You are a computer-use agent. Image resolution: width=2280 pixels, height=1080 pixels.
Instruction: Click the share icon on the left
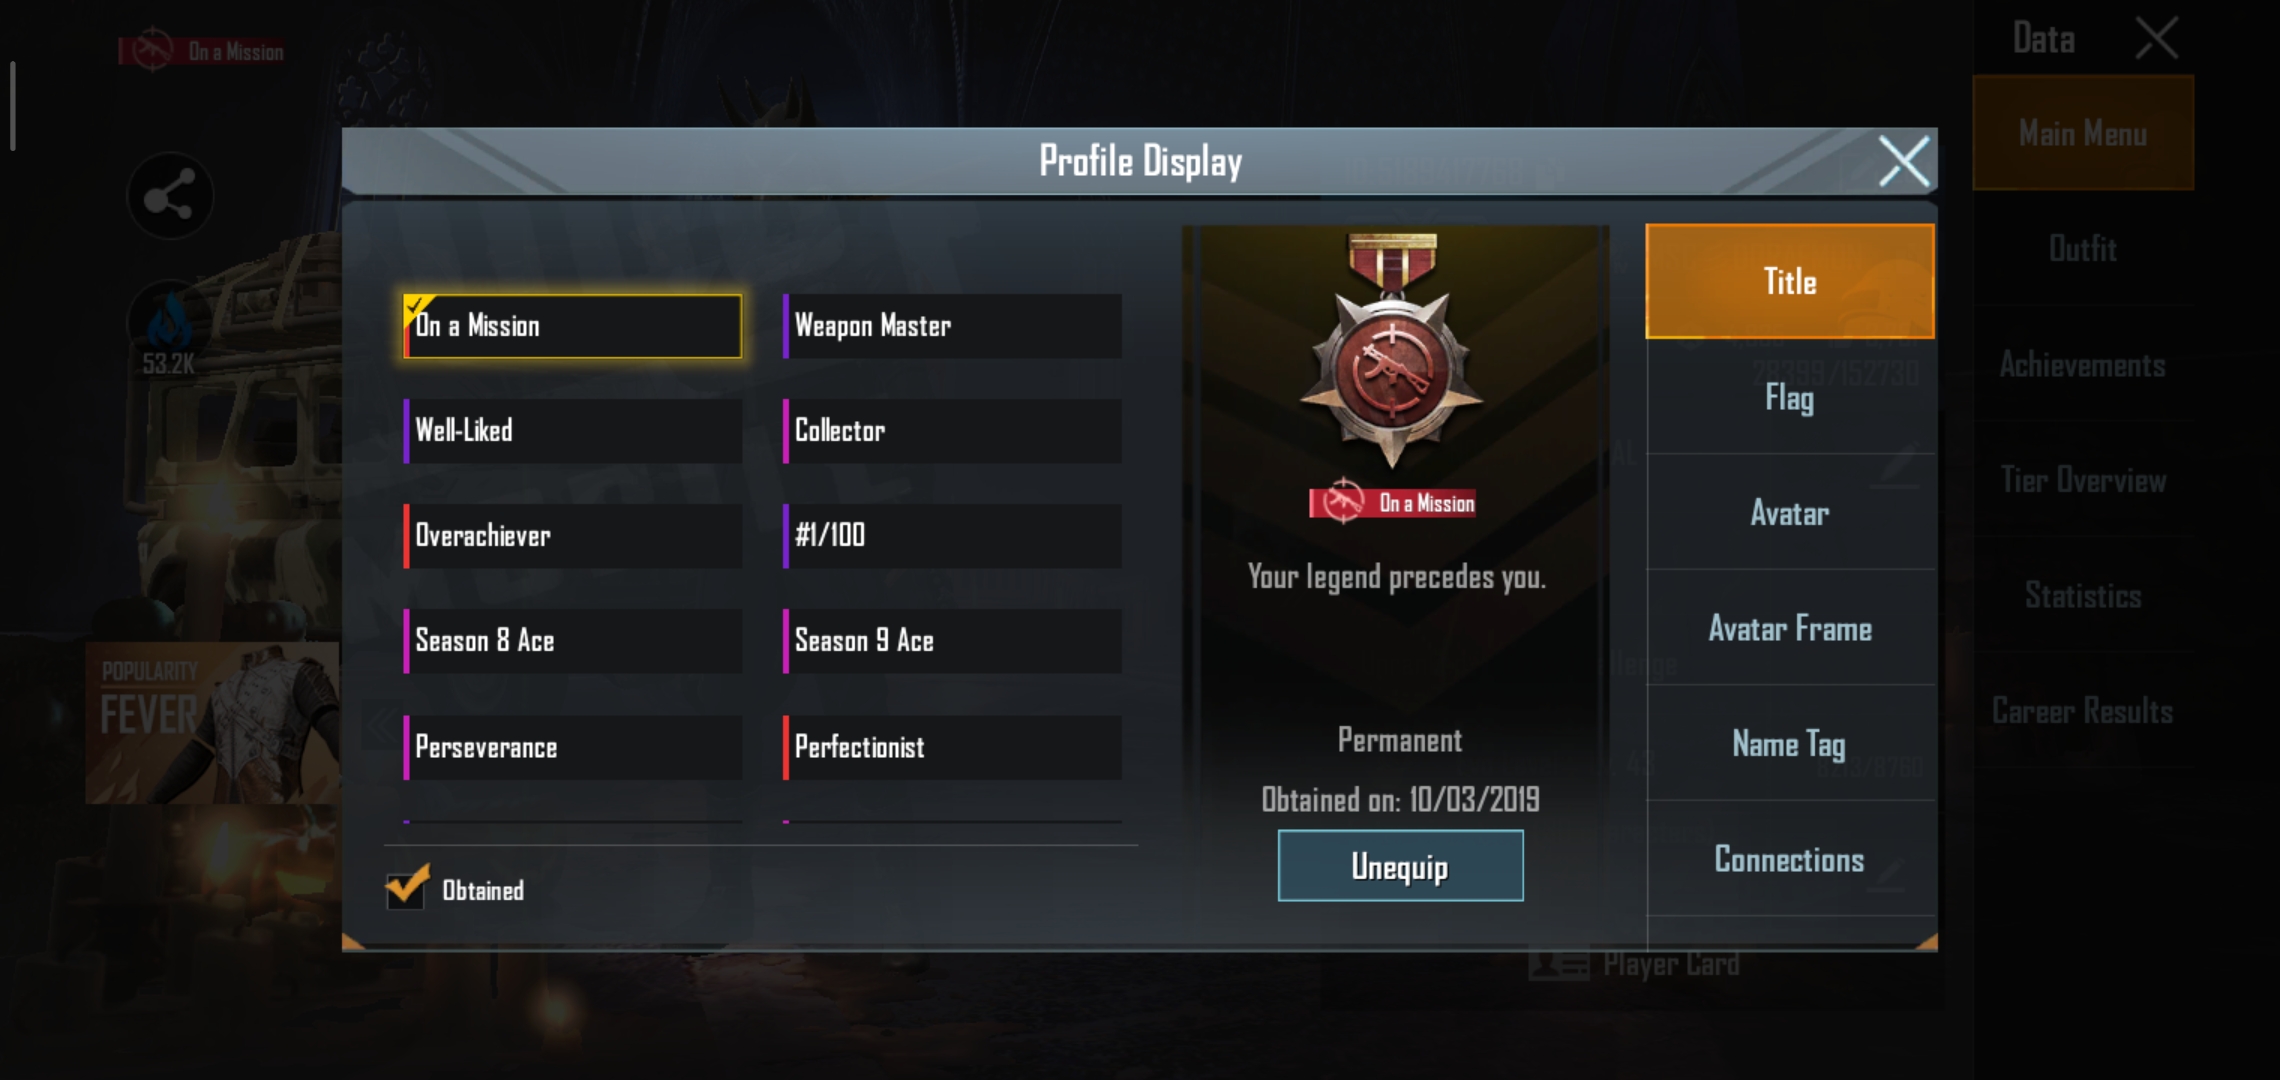169,196
